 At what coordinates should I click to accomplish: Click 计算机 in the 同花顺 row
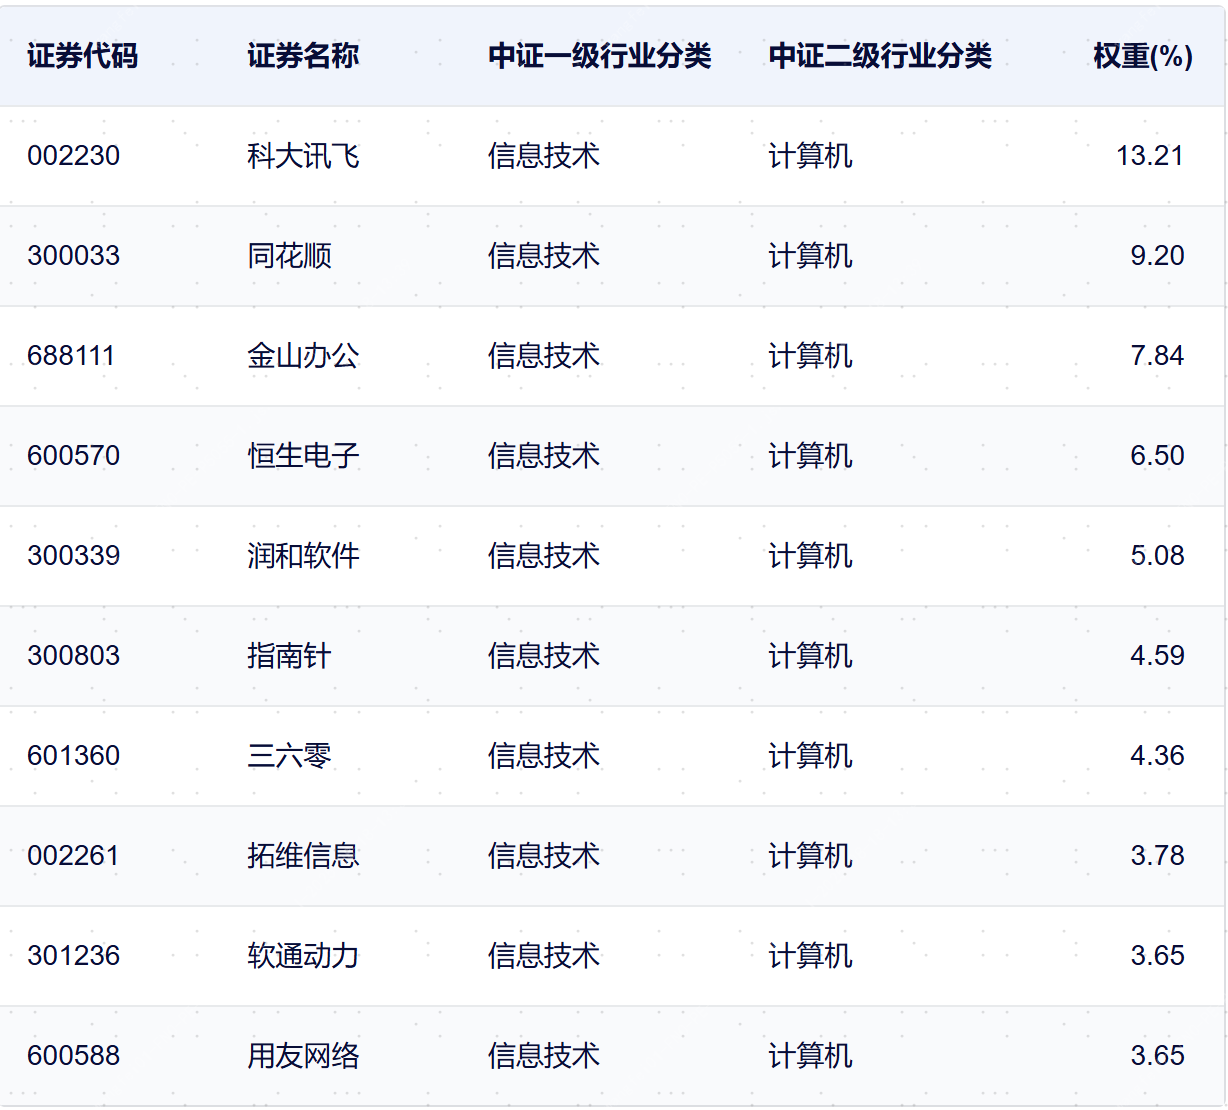pos(810,256)
